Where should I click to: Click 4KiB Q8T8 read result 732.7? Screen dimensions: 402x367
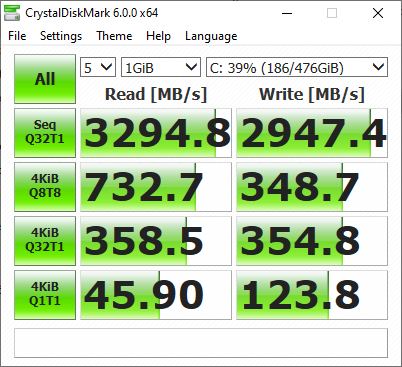pos(156,187)
